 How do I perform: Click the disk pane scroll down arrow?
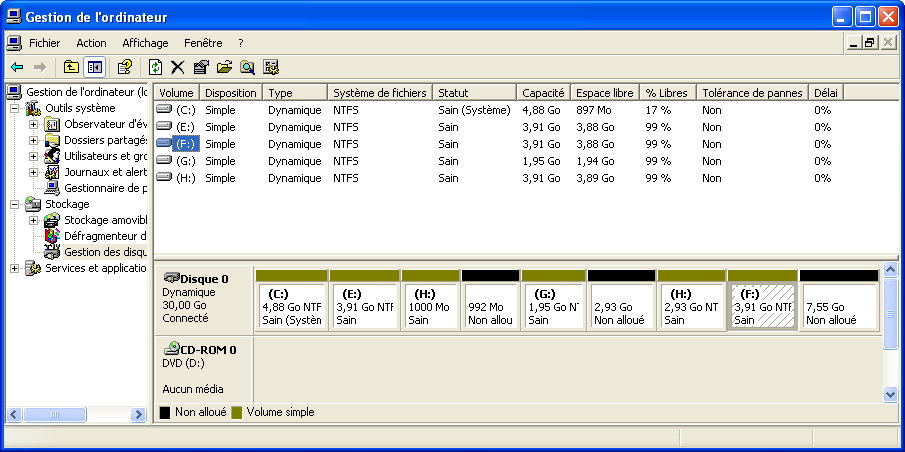(x=891, y=394)
